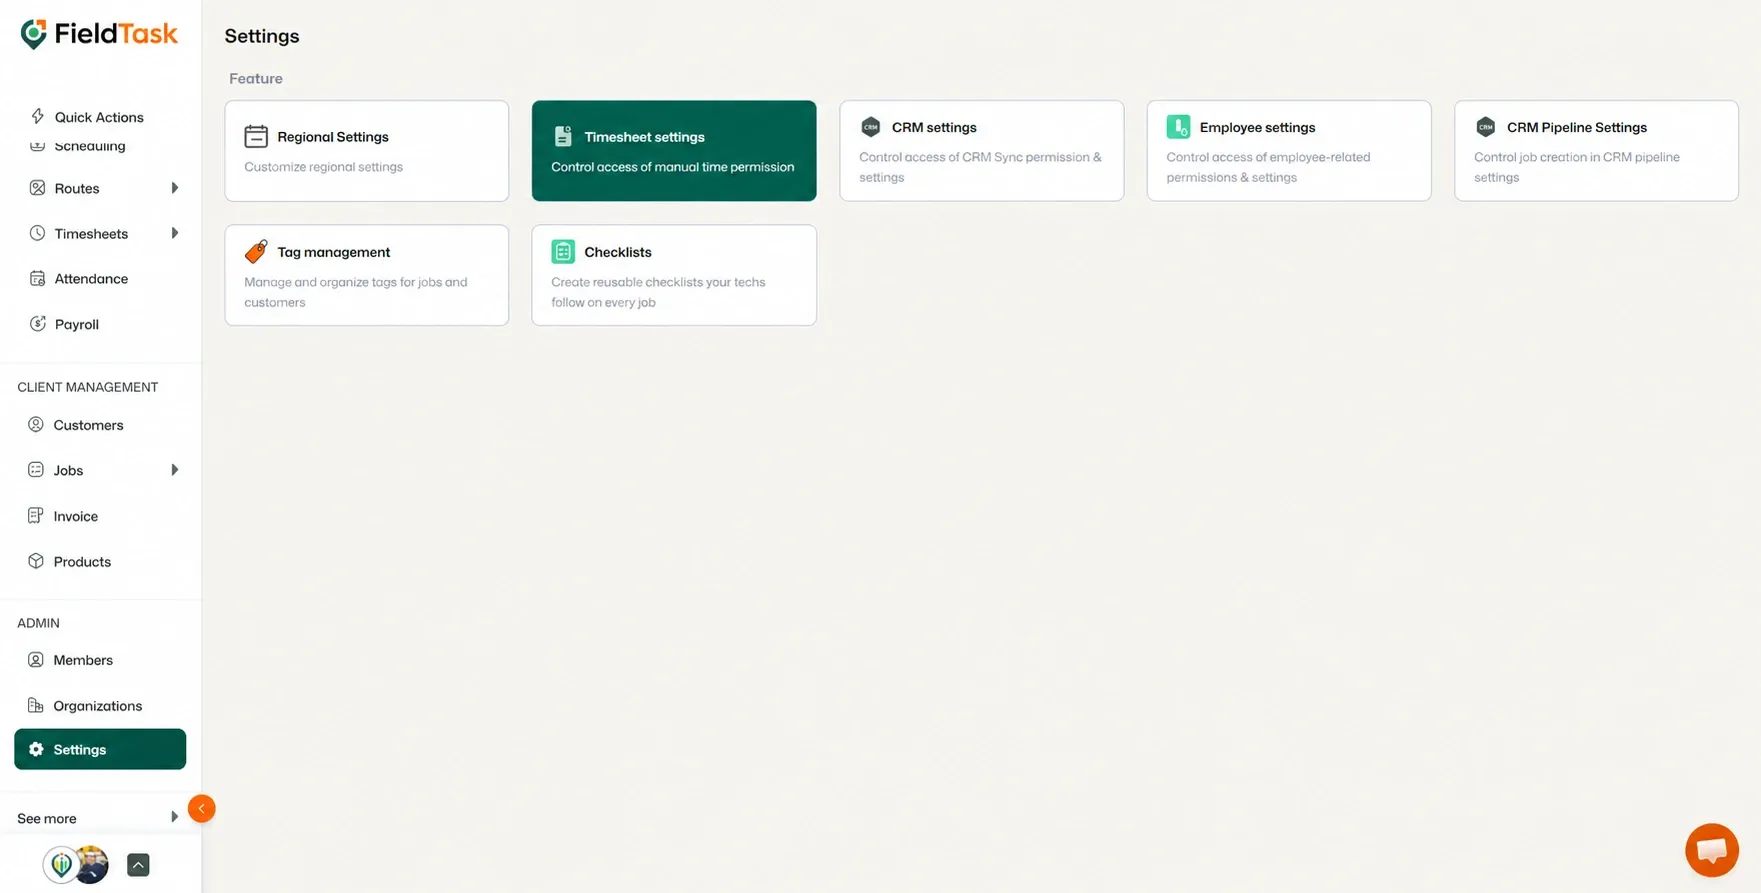The image size is (1761, 893).
Task: Open Quick Actions menu item
Action: pos(100,116)
